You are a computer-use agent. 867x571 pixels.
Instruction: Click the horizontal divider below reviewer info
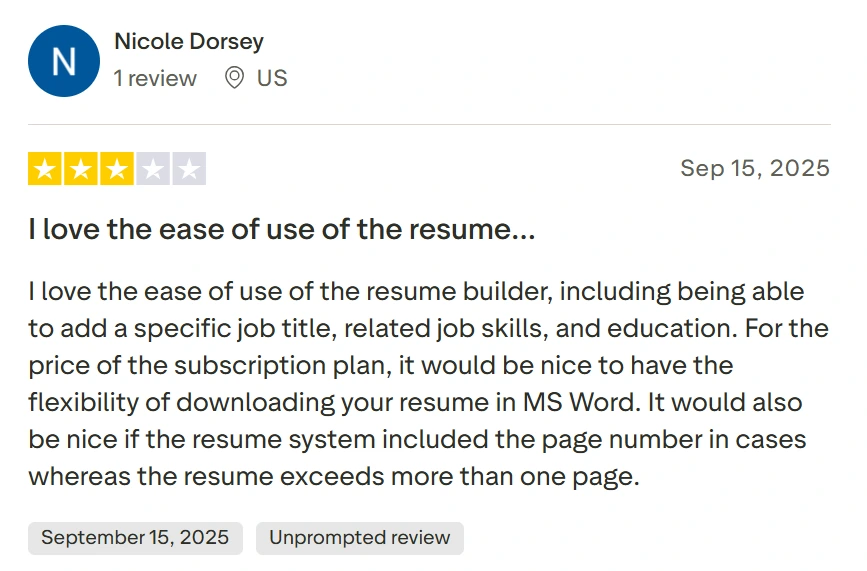point(430,125)
